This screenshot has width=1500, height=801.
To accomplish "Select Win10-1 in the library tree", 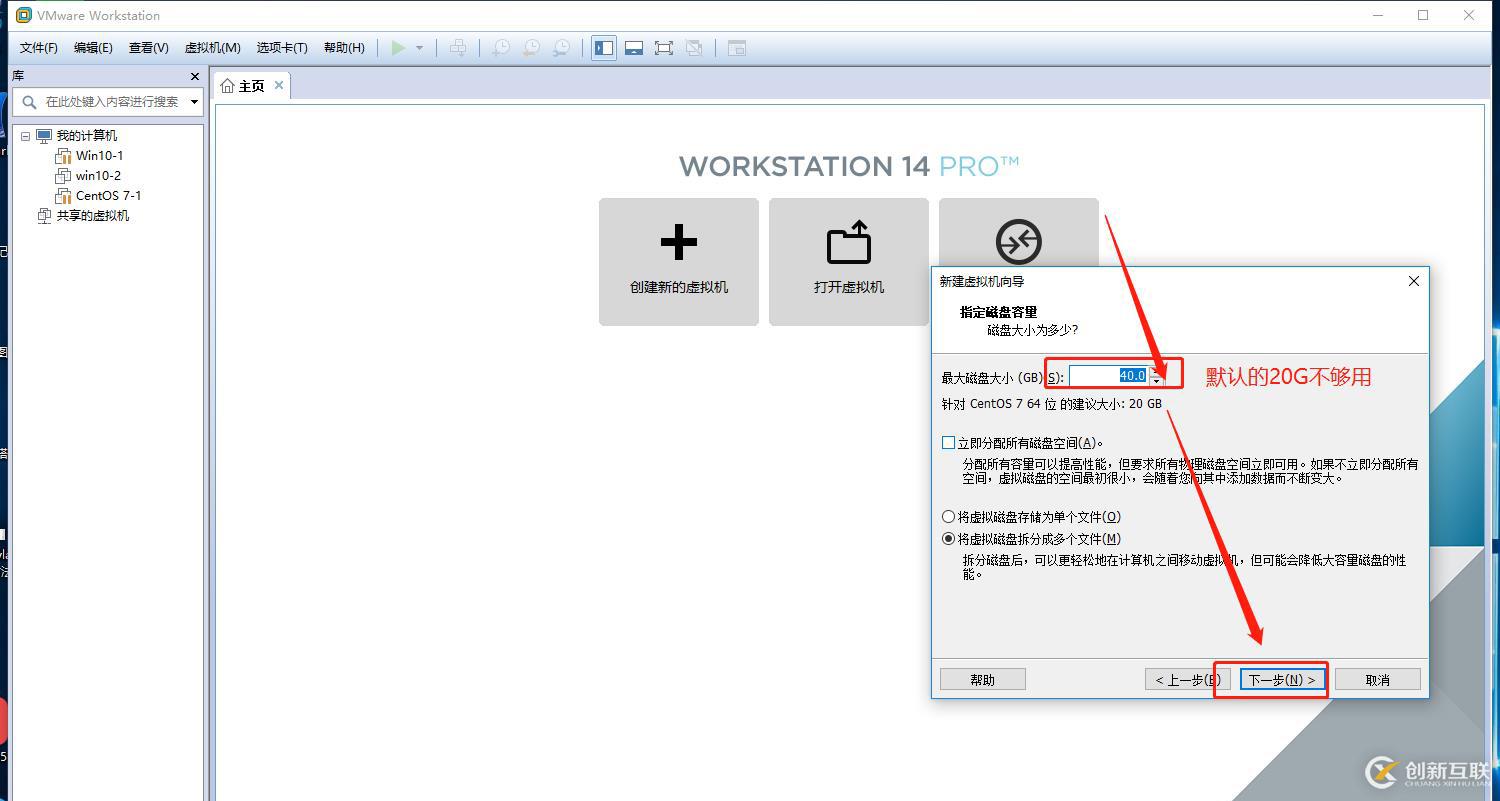I will point(100,156).
